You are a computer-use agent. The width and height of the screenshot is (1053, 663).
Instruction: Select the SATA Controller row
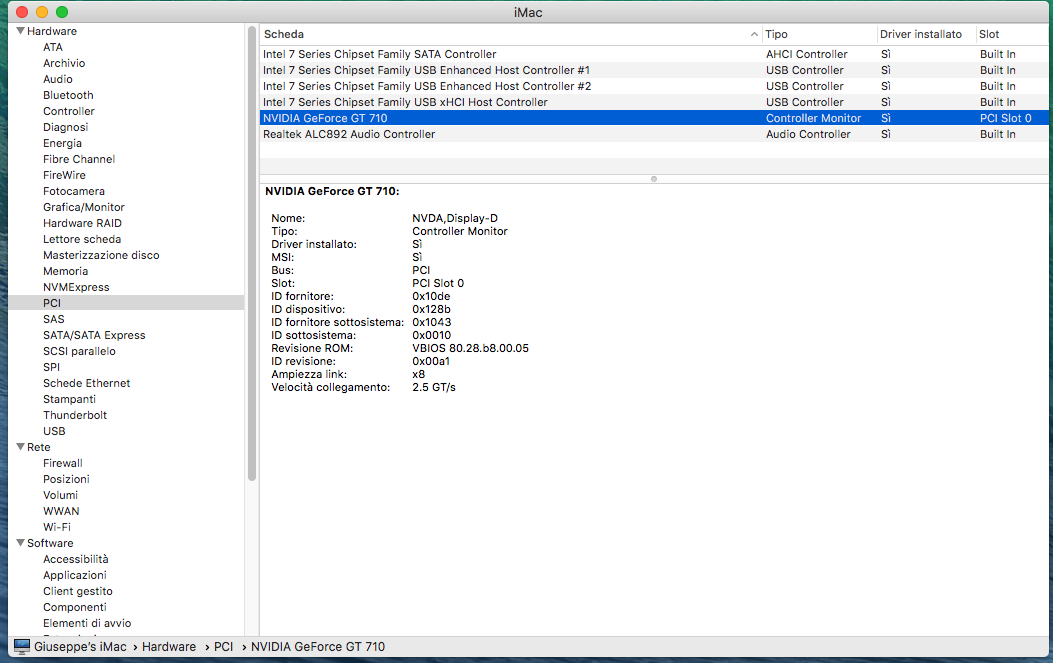point(654,54)
